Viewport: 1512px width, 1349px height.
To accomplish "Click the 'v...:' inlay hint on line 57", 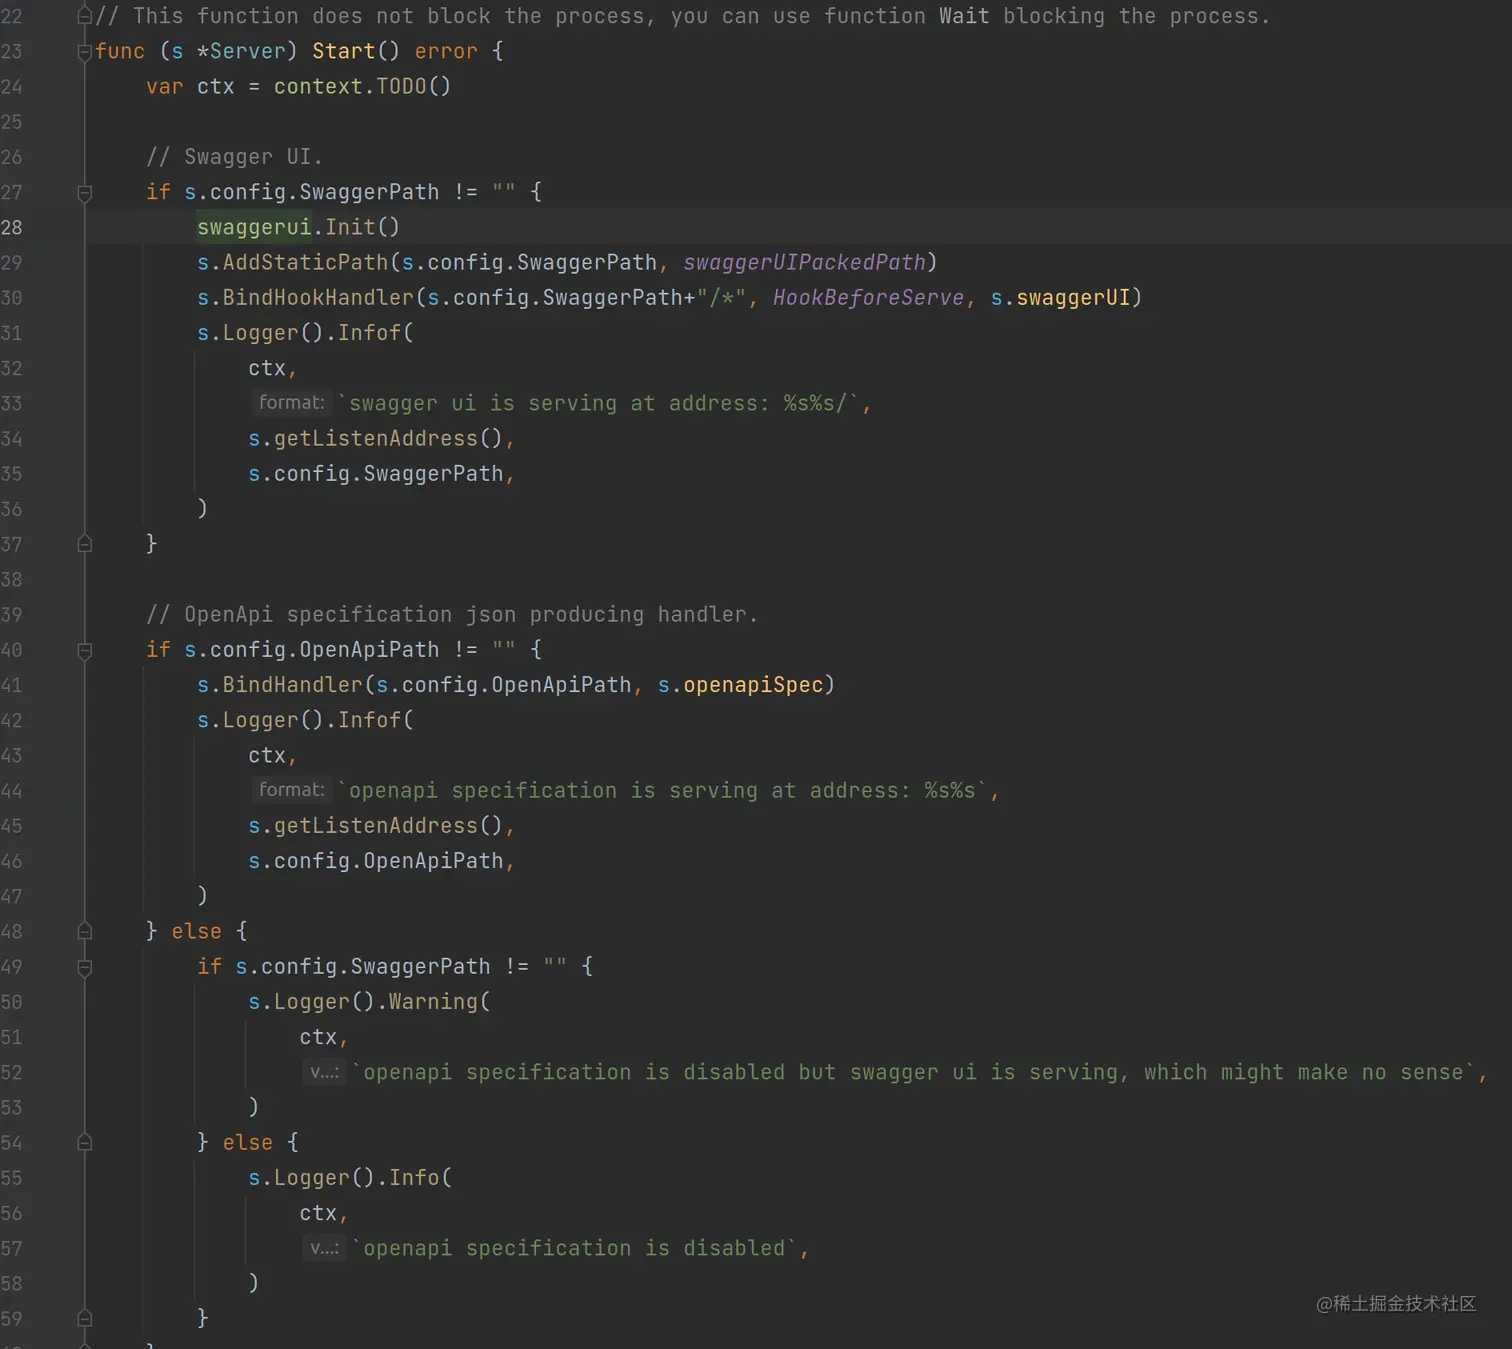I will 324,1248.
